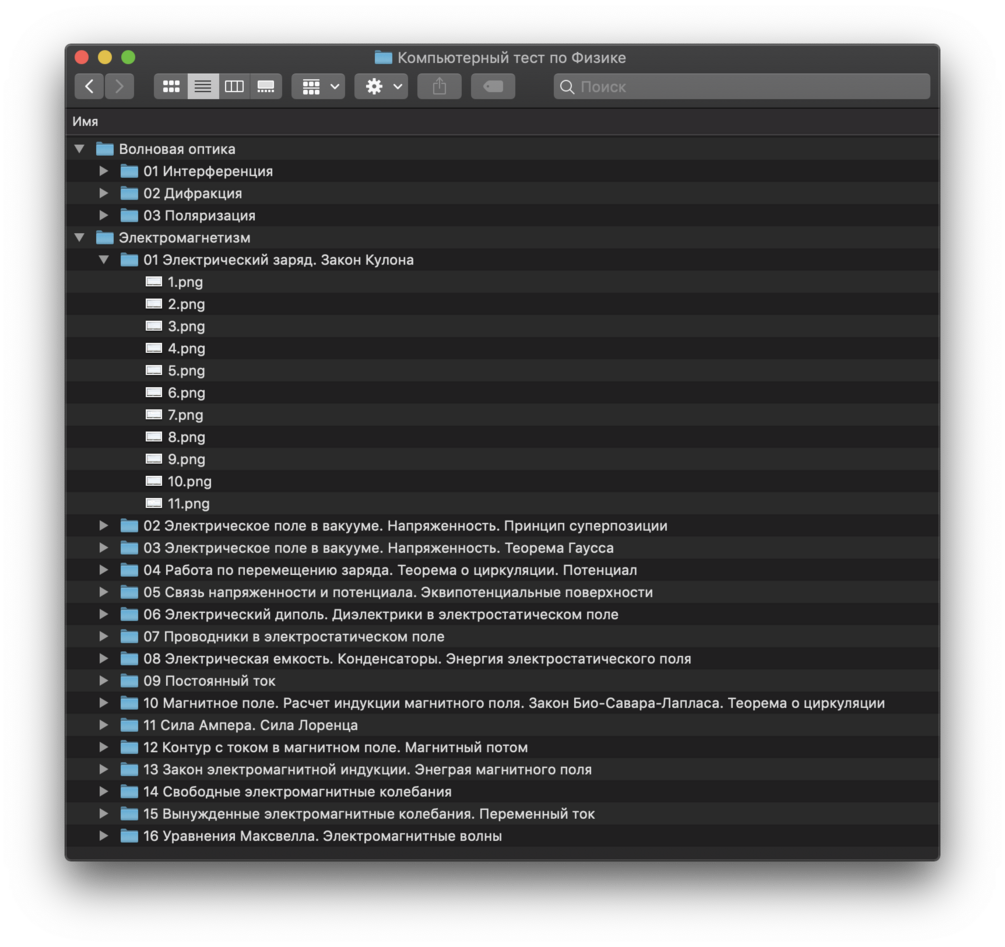
Task: Expand 03 Электрическое поле Теорема Гаусса
Action: point(103,548)
